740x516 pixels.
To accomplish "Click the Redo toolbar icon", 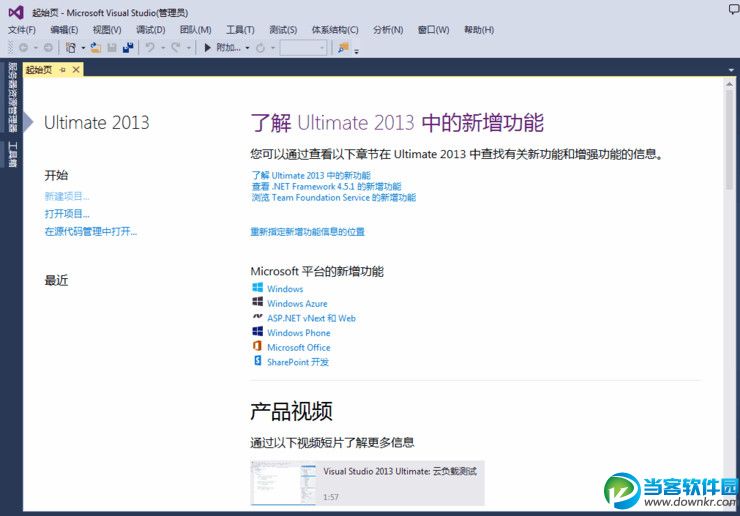I will pyautogui.click(x=176, y=48).
